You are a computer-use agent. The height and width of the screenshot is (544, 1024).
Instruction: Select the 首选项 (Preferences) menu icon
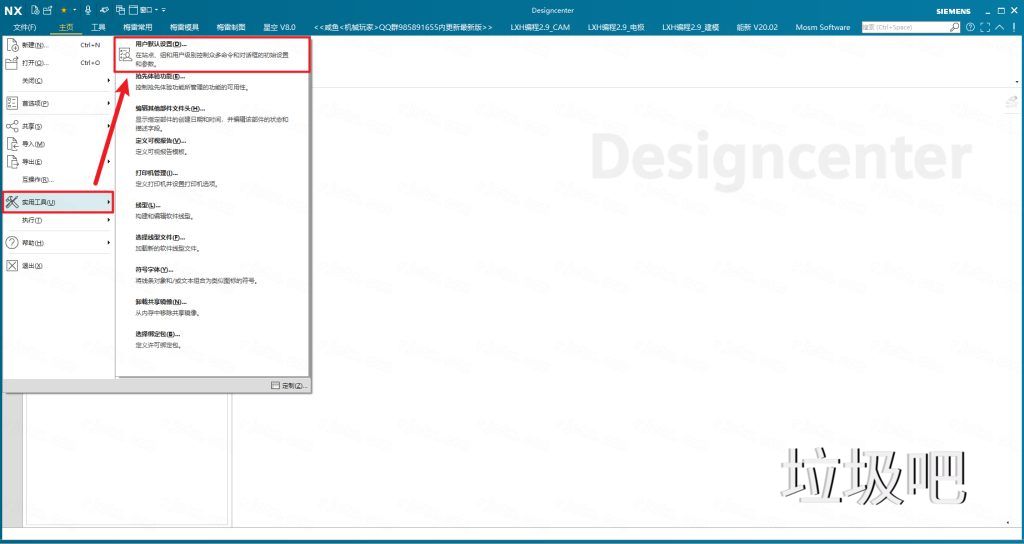pos(13,103)
